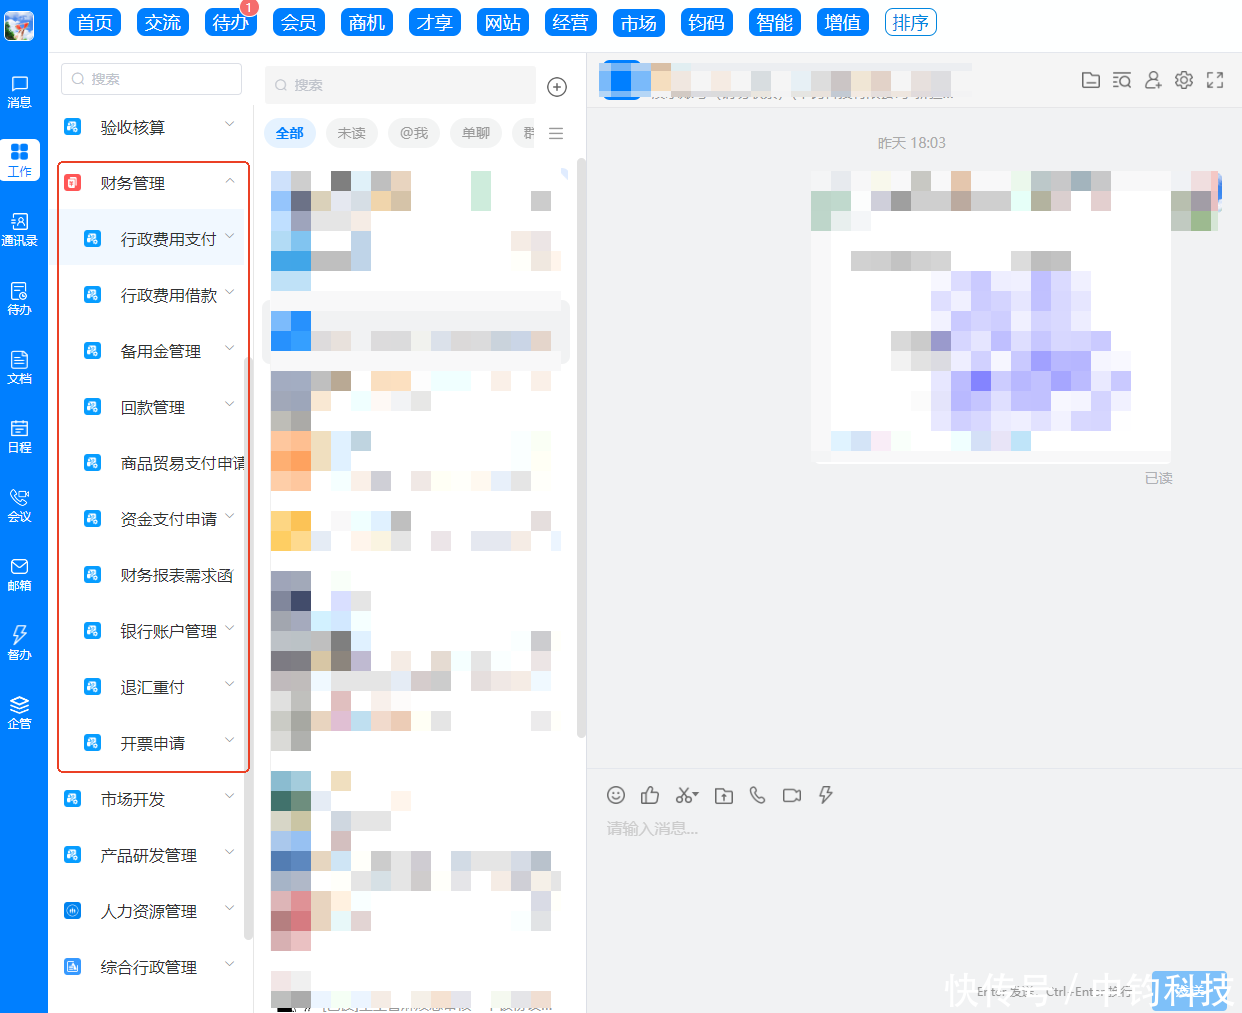Expand the 资金支付申请 chevron
This screenshot has width=1242, height=1013.
(x=230, y=516)
